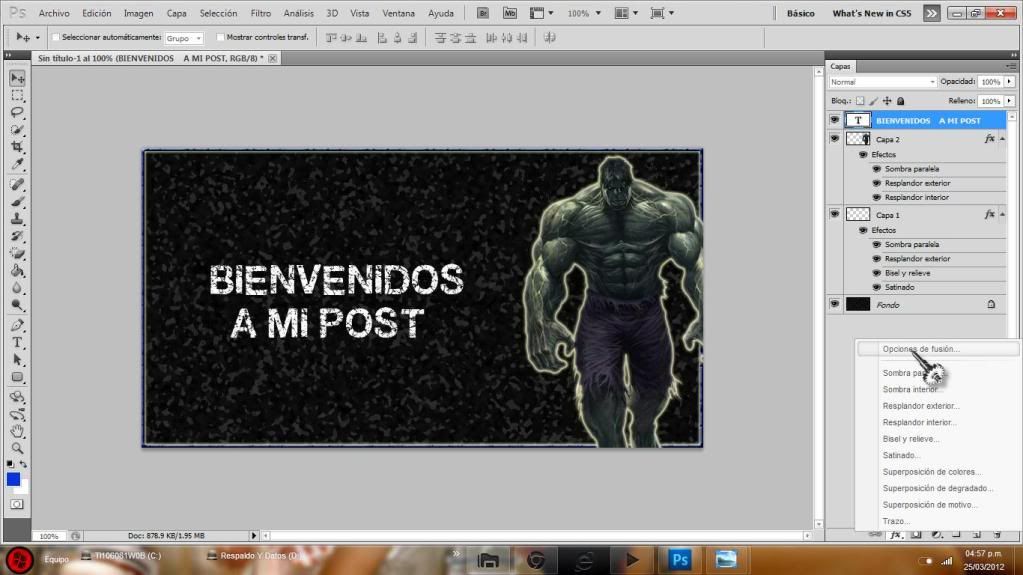
Task: Click the Capas panel tab
Action: [840, 67]
